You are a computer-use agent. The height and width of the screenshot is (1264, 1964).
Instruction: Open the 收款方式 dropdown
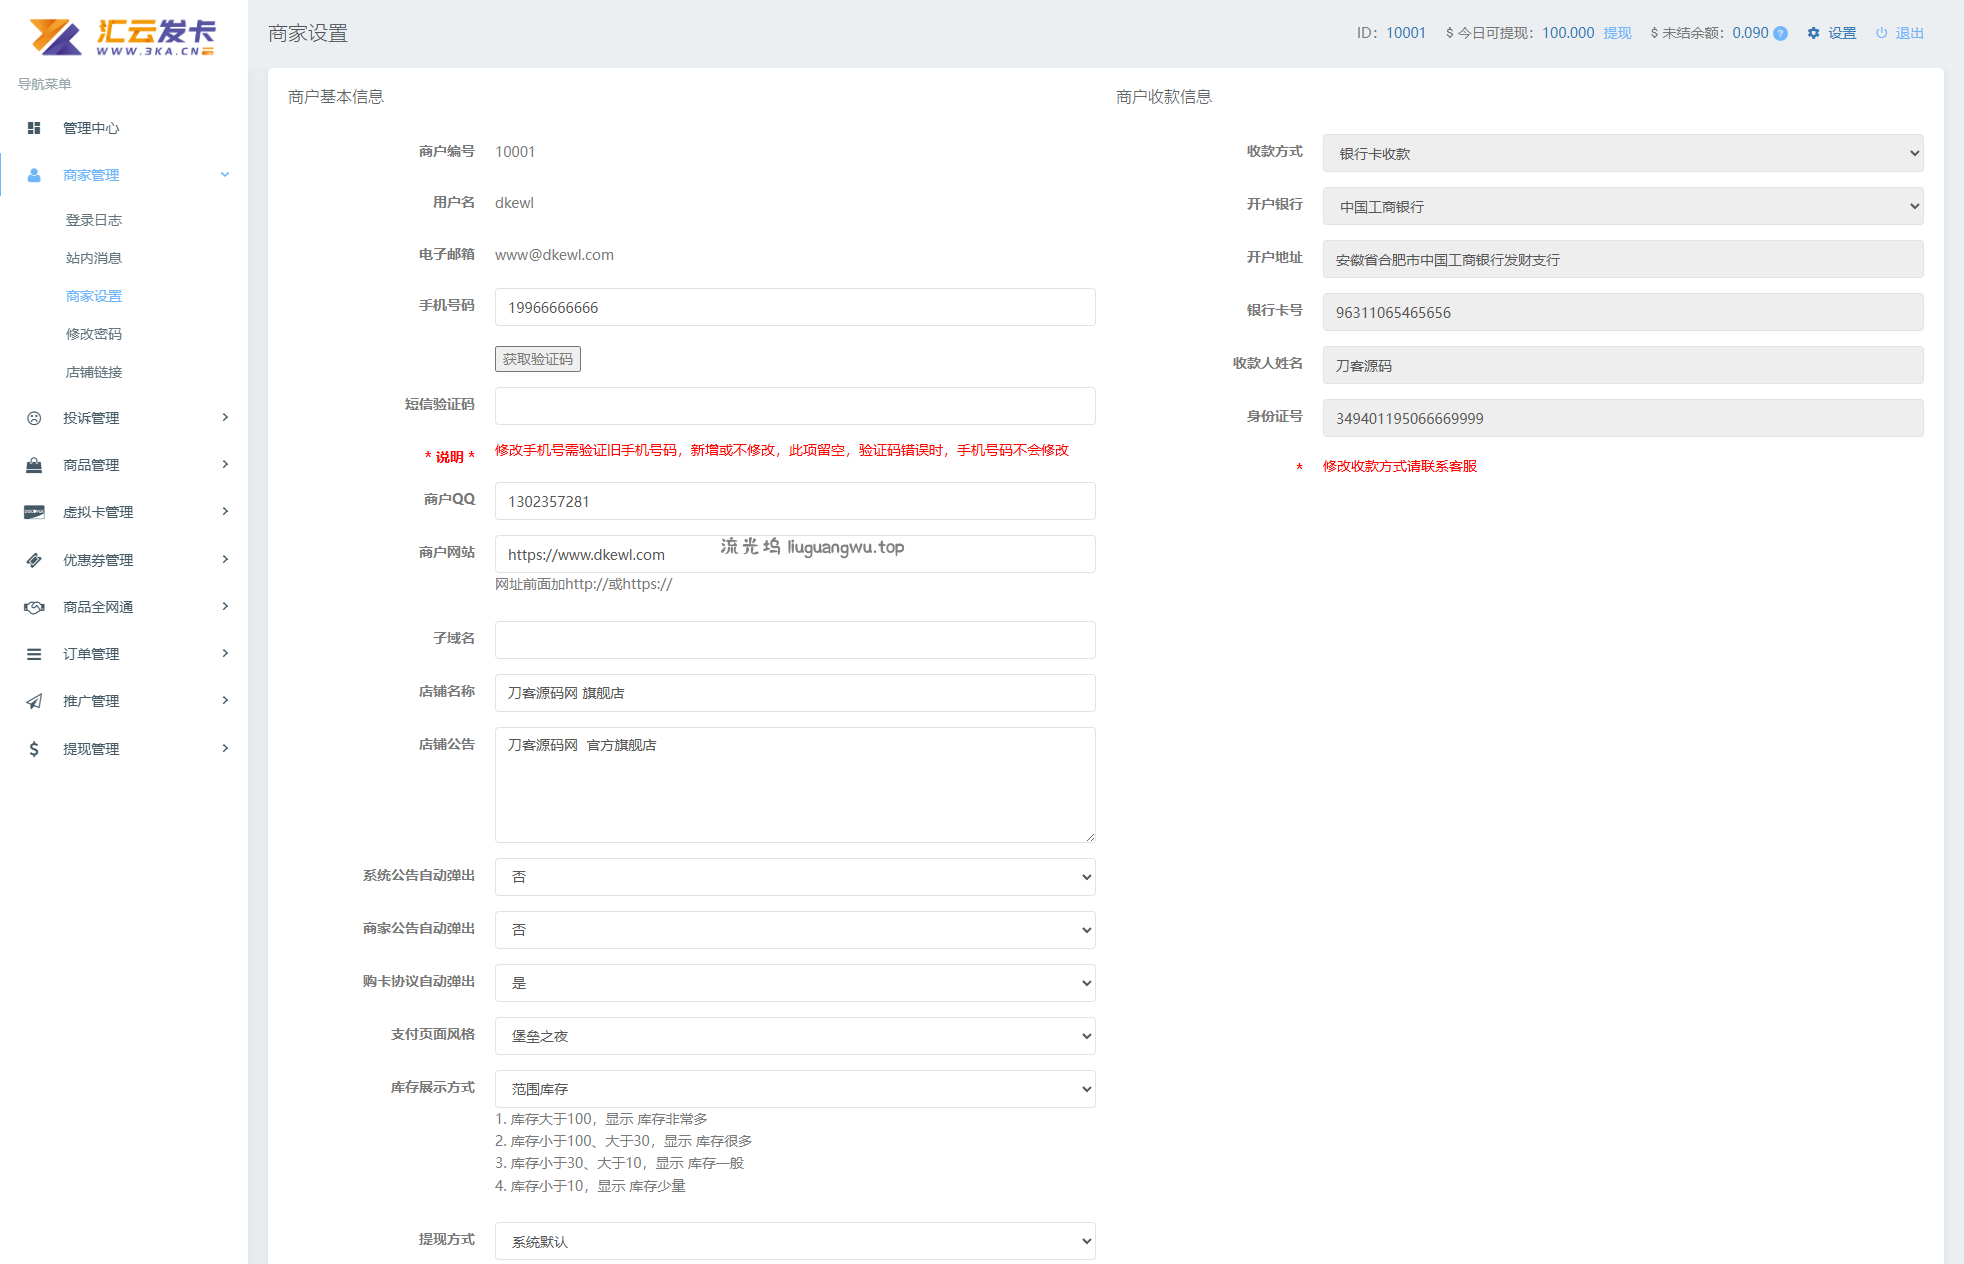coord(1622,153)
